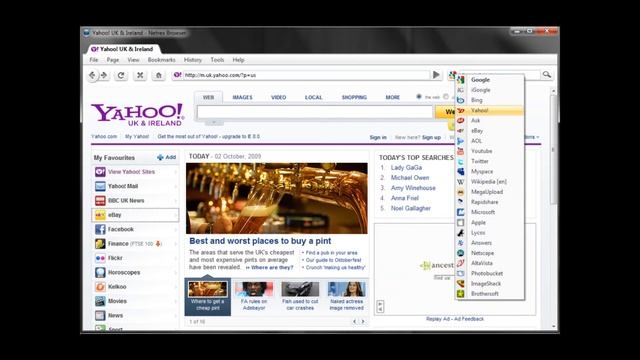Open Lady GaGa top search link
Image resolution: width=640 pixels, height=360 pixels.
pos(406,168)
